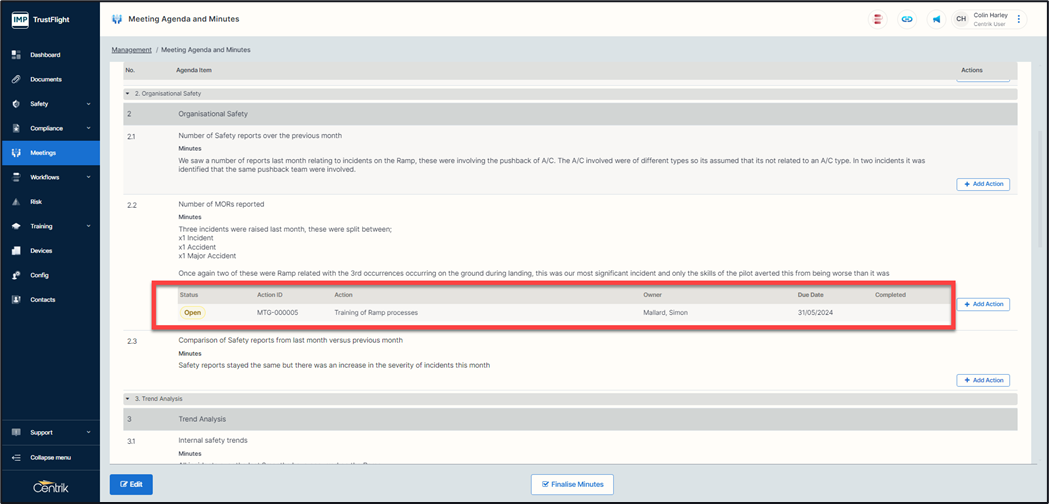This screenshot has width=1049, height=504.
Task: Click the red stacked-bars header icon
Action: point(878,19)
